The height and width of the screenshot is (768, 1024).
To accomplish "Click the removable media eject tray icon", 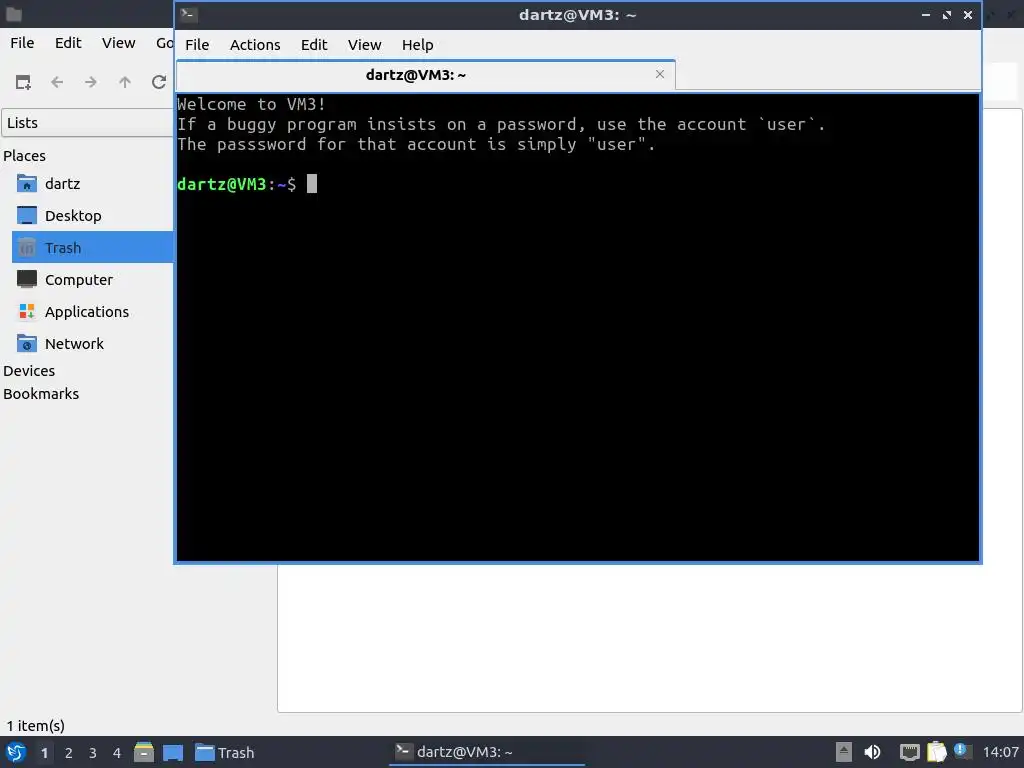I will [843, 752].
